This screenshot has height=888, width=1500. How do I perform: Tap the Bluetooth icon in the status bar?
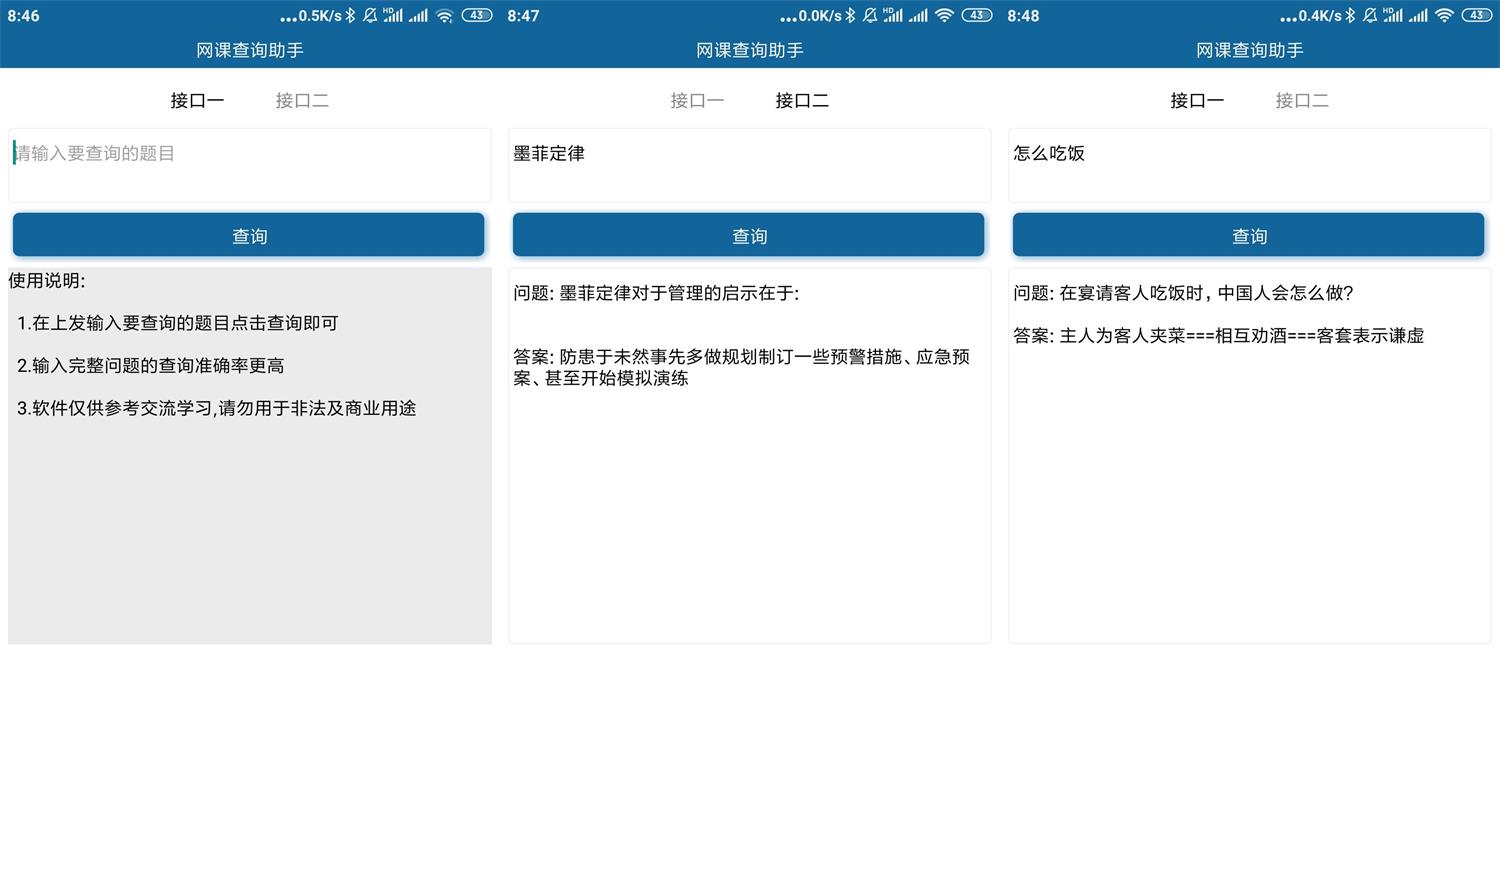[350, 16]
